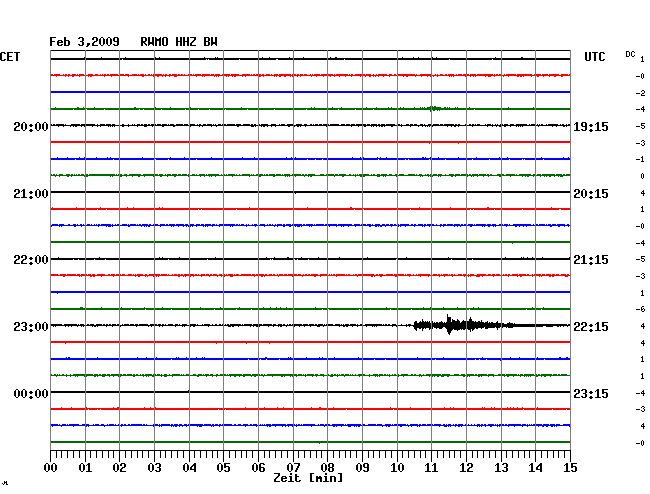Select the station label "RWMO HHZ BW"
Screen dimensions: 650x494
click(x=179, y=42)
